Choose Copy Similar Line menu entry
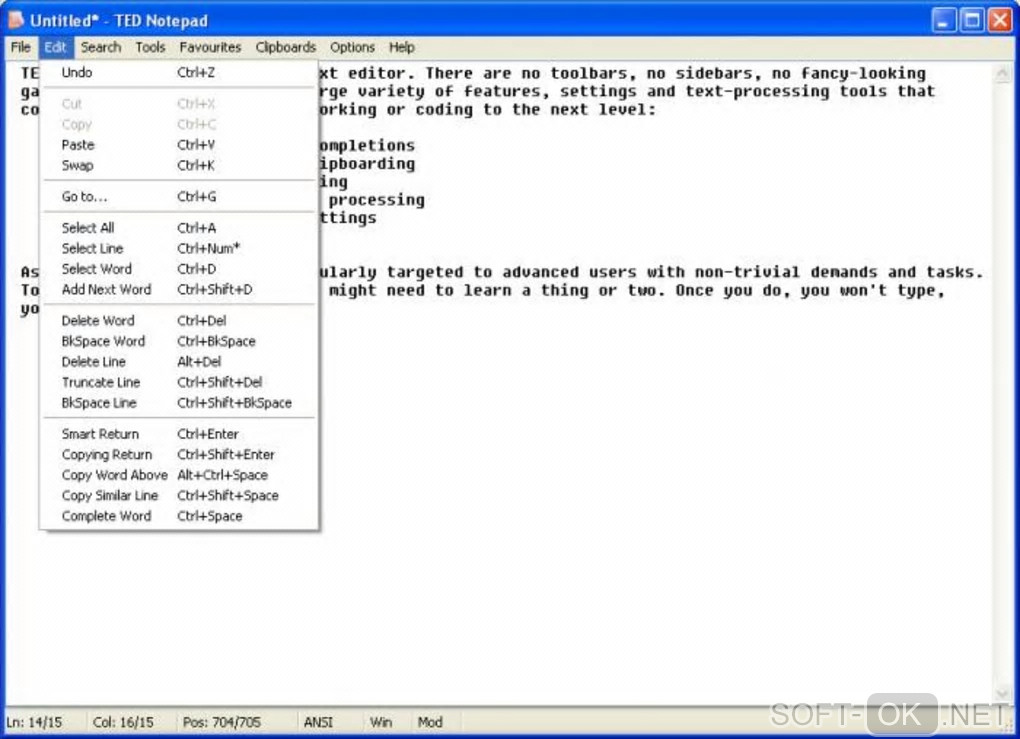This screenshot has width=1020, height=739. pyautogui.click(x=179, y=496)
